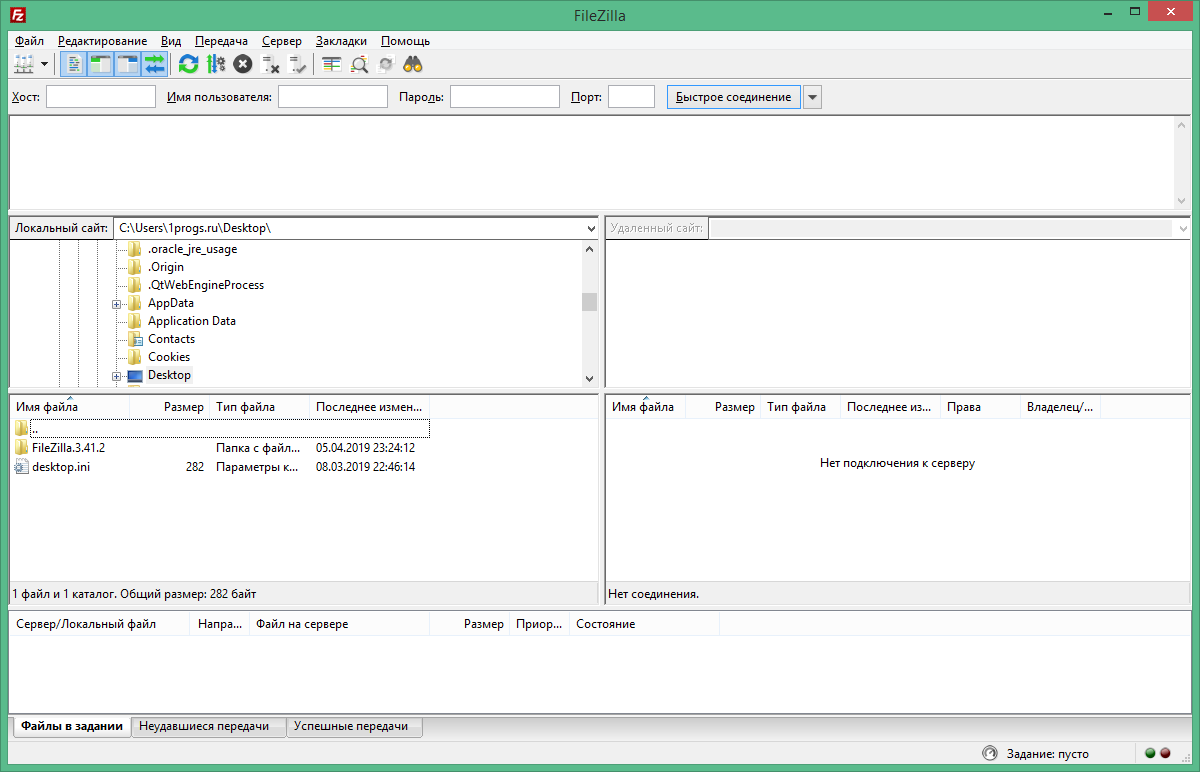The width and height of the screenshot is (1200, 772).
Task: Click the FileZilla title bar logo icon
Action: 18,15
